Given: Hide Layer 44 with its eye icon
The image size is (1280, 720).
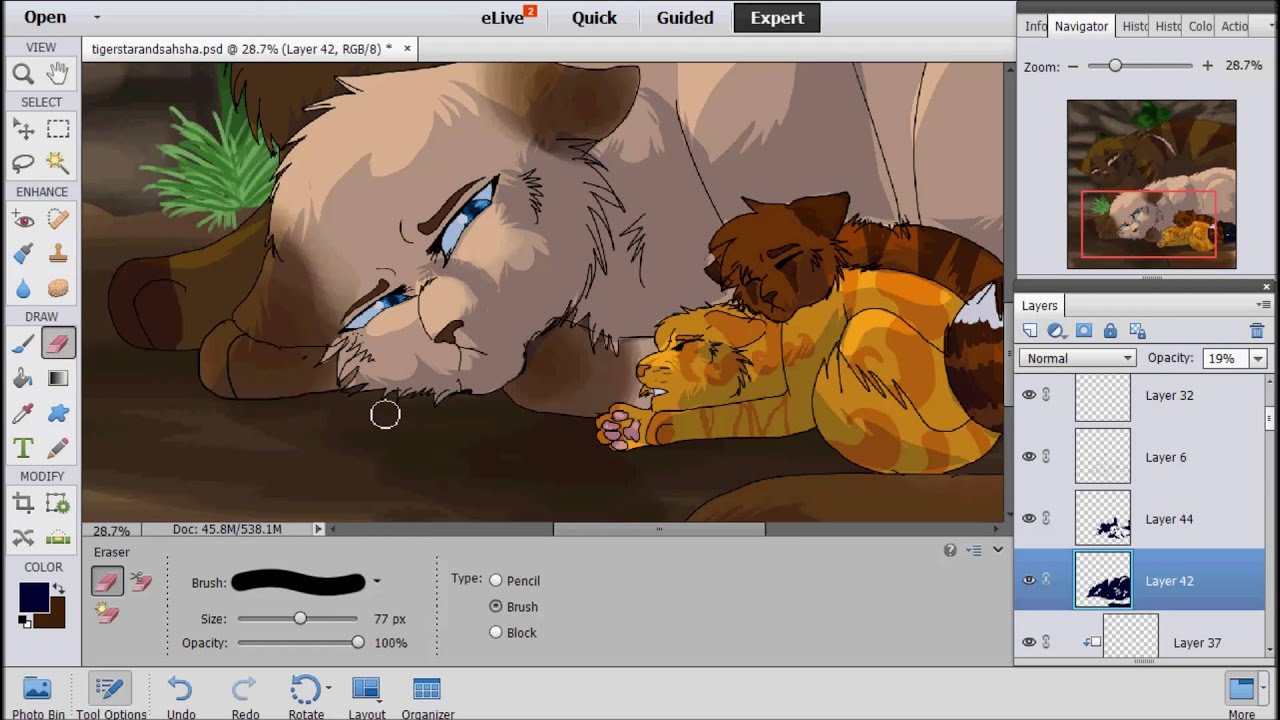Looking at the screenshot, I should point(1029,519).
